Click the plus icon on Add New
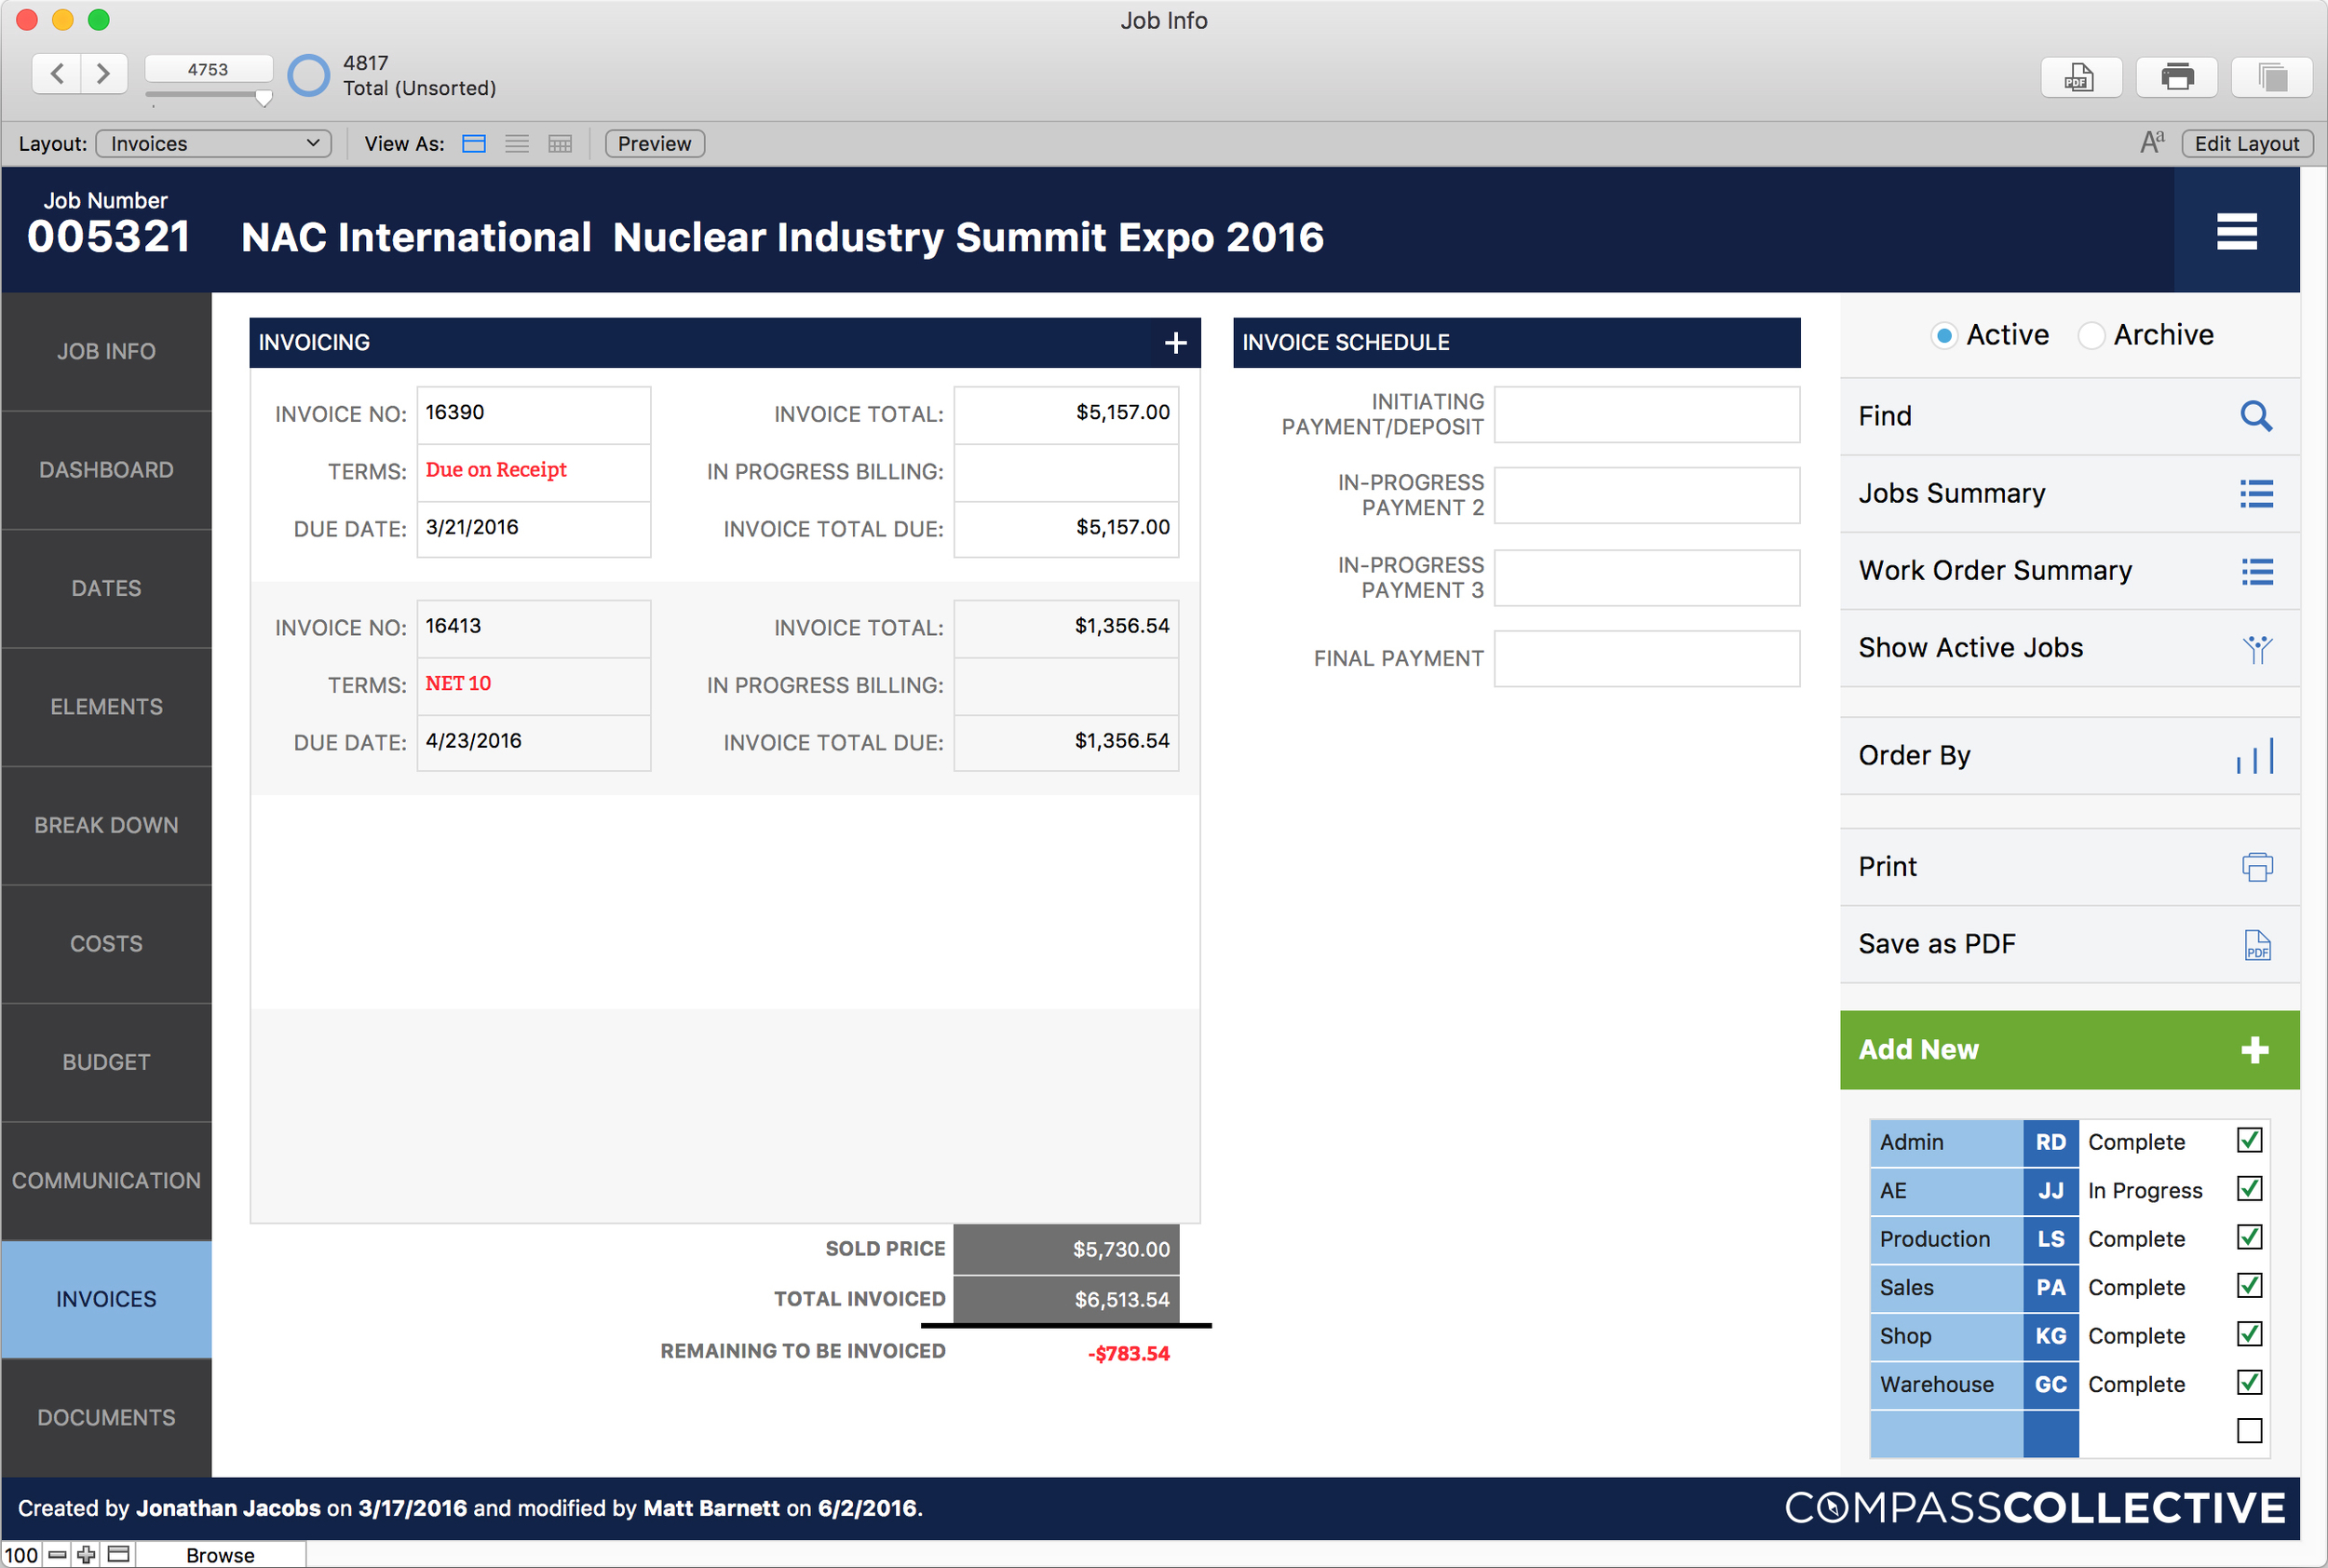This screenshot has height=1568, width=2328. [2254, 1050]
